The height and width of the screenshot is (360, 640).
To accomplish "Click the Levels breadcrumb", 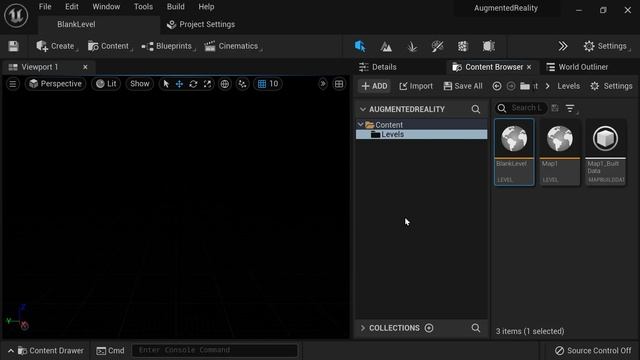I will 569,86.
